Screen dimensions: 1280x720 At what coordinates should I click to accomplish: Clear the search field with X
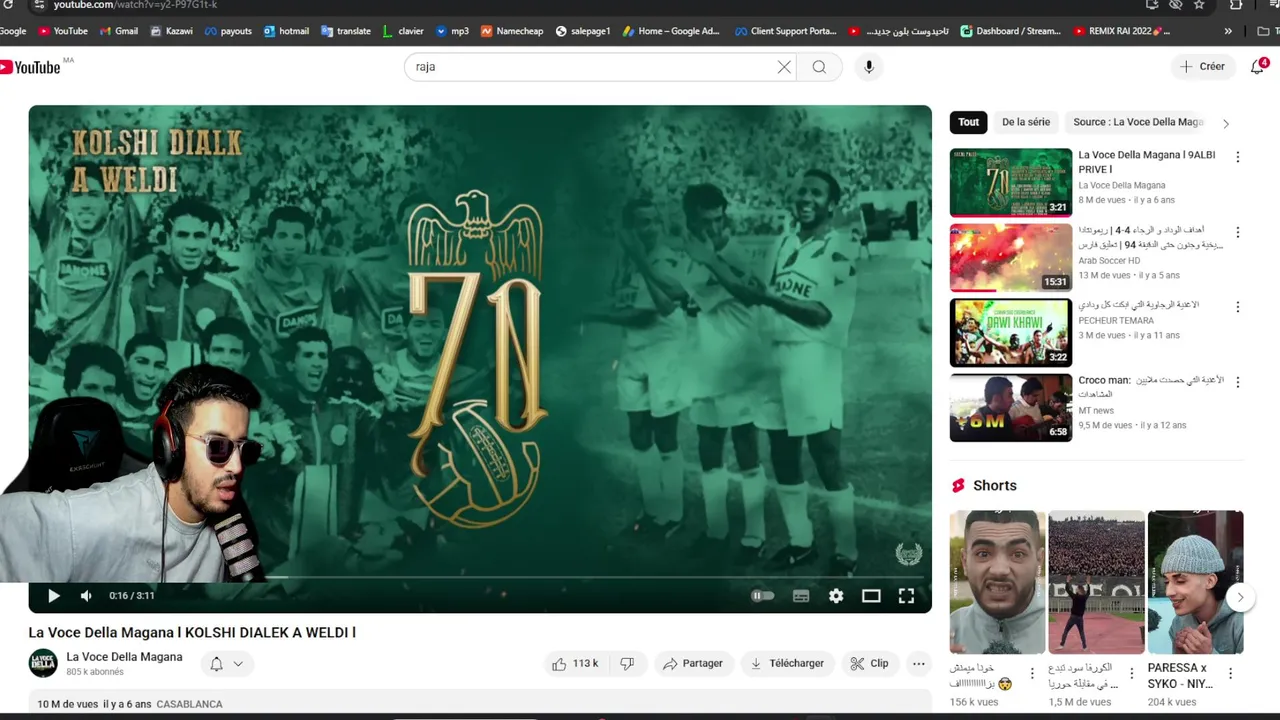pos(784,67)
